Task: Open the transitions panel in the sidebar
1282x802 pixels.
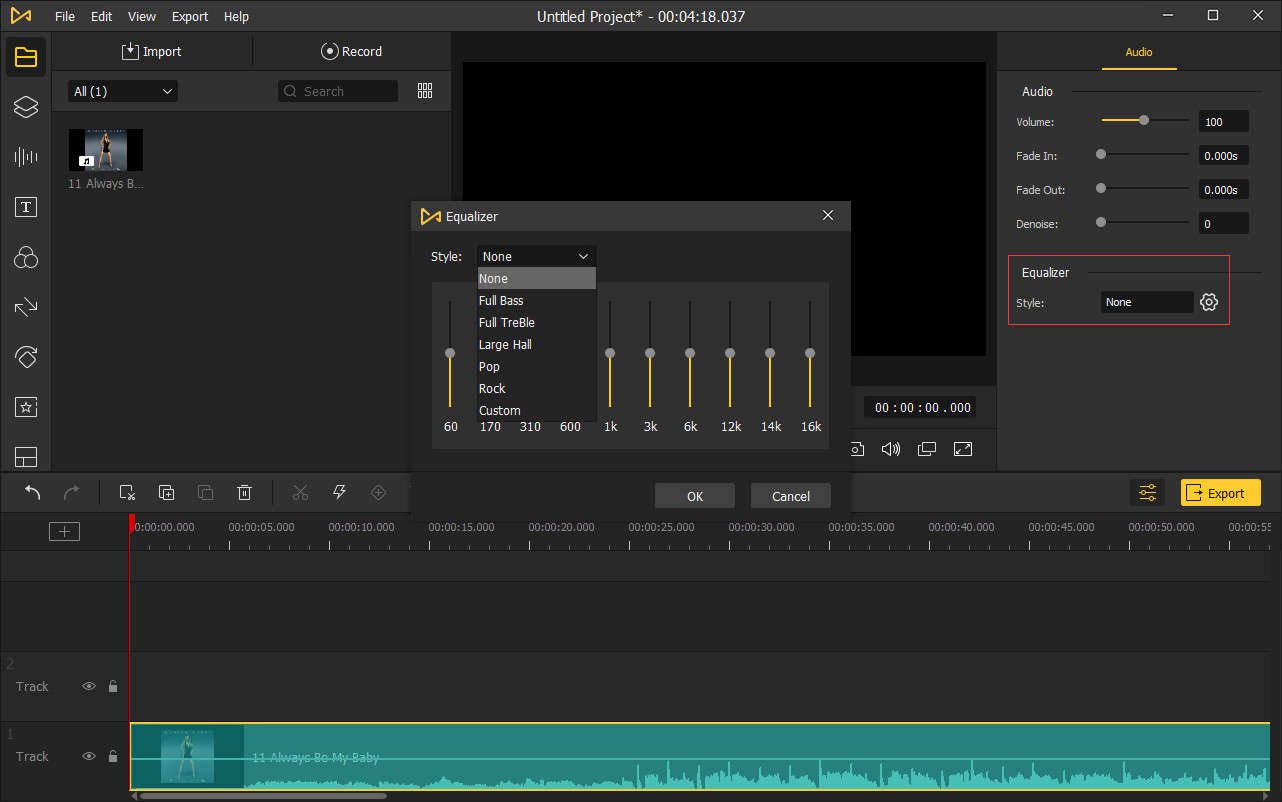Action: coord(26,307)
